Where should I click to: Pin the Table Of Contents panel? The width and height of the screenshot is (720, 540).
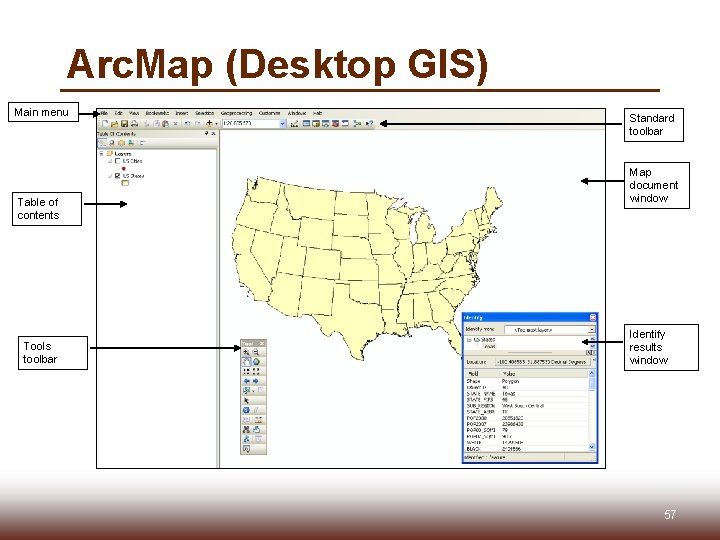(206, 134)
